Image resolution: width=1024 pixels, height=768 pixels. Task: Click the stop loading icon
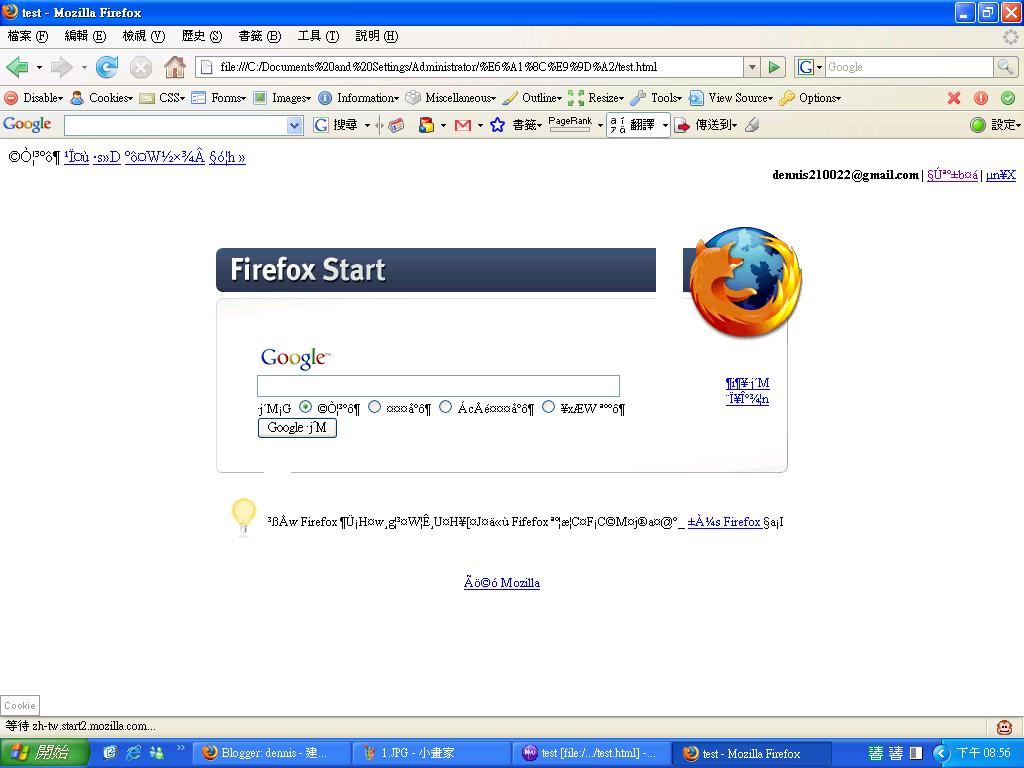140,67
